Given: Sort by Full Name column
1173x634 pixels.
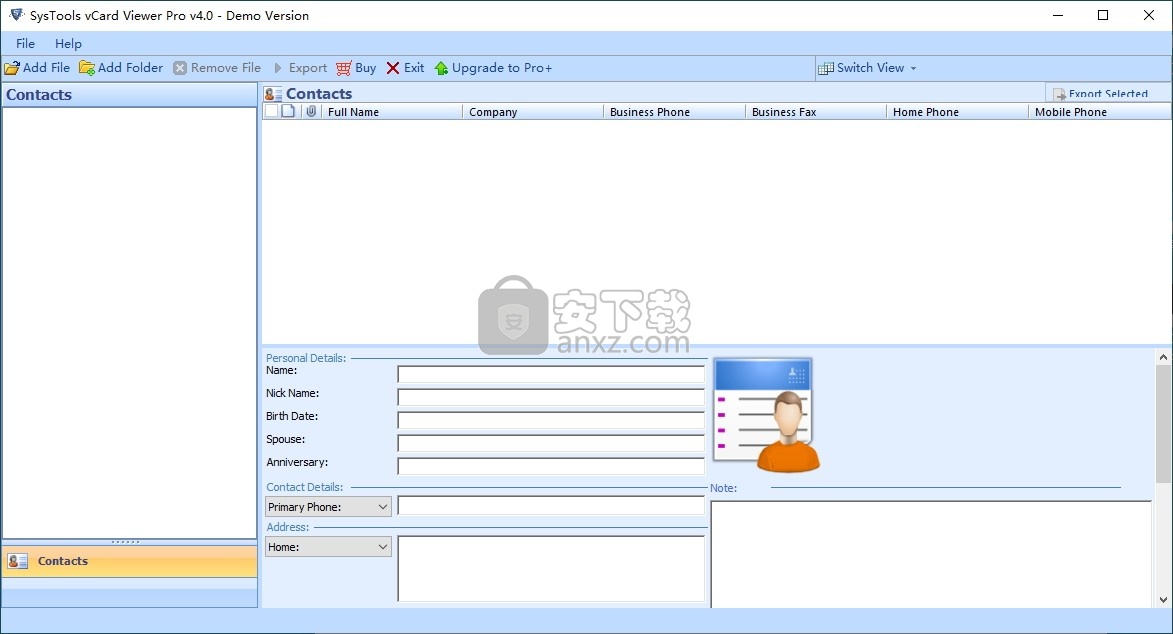Looking at the screenshot, I should pos(392,112).
